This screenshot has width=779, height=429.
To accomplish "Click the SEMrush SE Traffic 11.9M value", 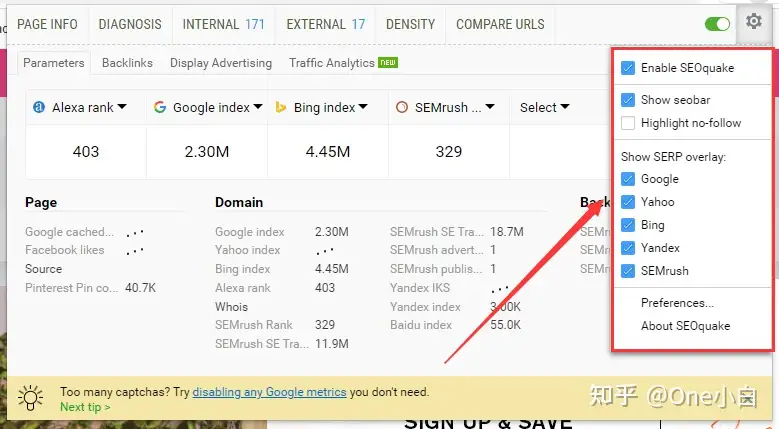I will click(x=331, y=344).
